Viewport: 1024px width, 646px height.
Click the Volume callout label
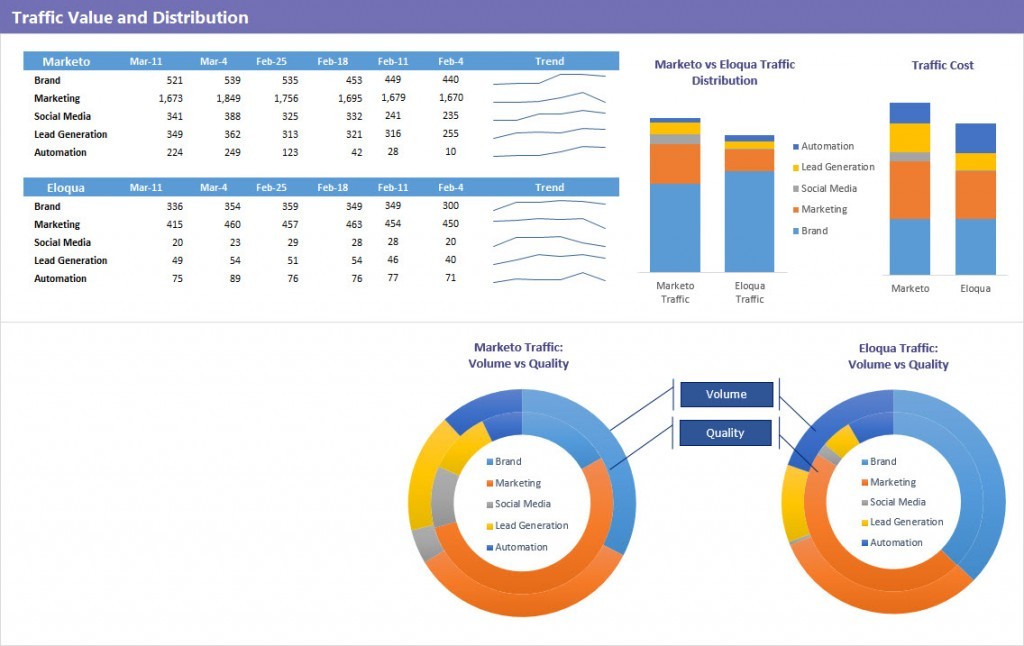[726, 395]
